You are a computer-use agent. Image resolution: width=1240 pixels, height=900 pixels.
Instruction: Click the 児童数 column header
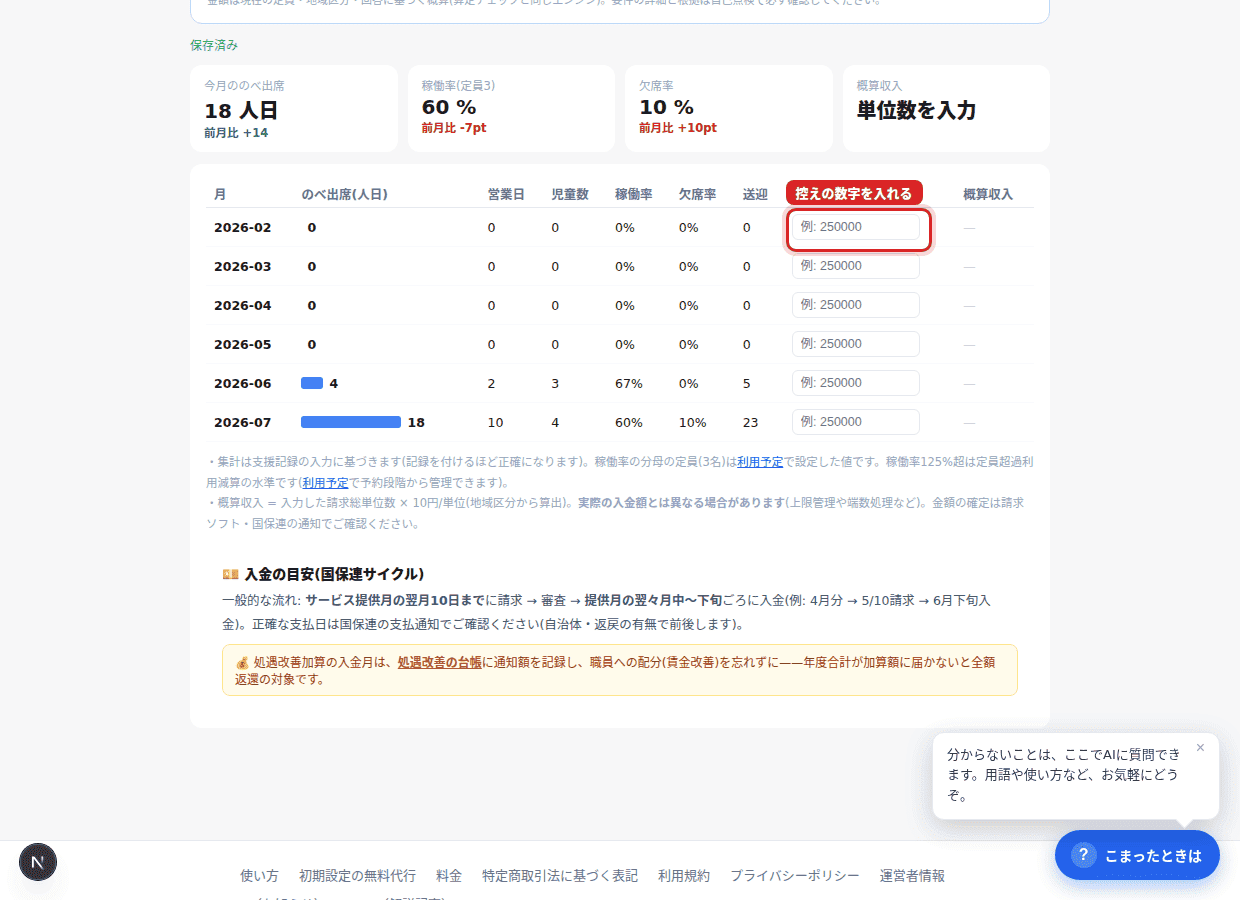pyautogui.click(x=570, y=194)
